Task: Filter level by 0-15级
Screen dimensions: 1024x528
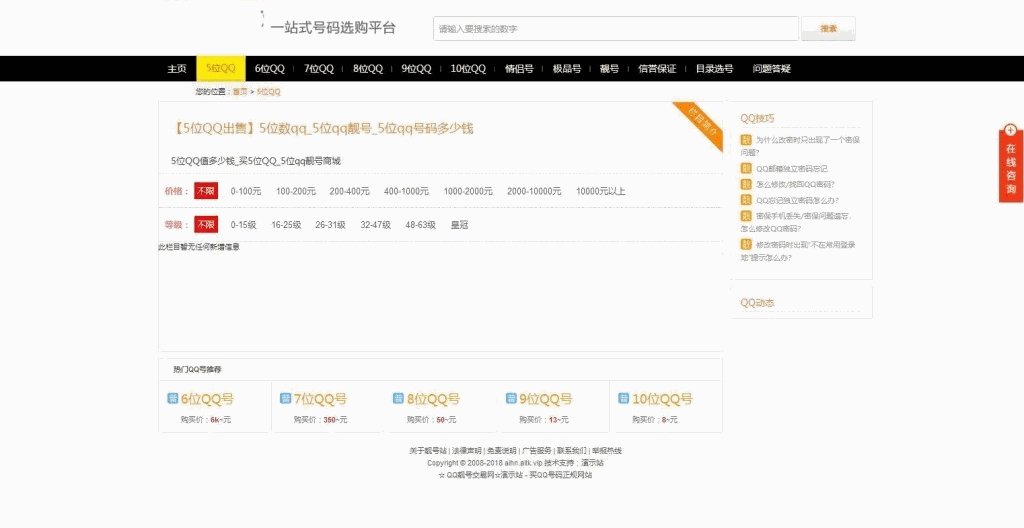Action: pos(244,225)
